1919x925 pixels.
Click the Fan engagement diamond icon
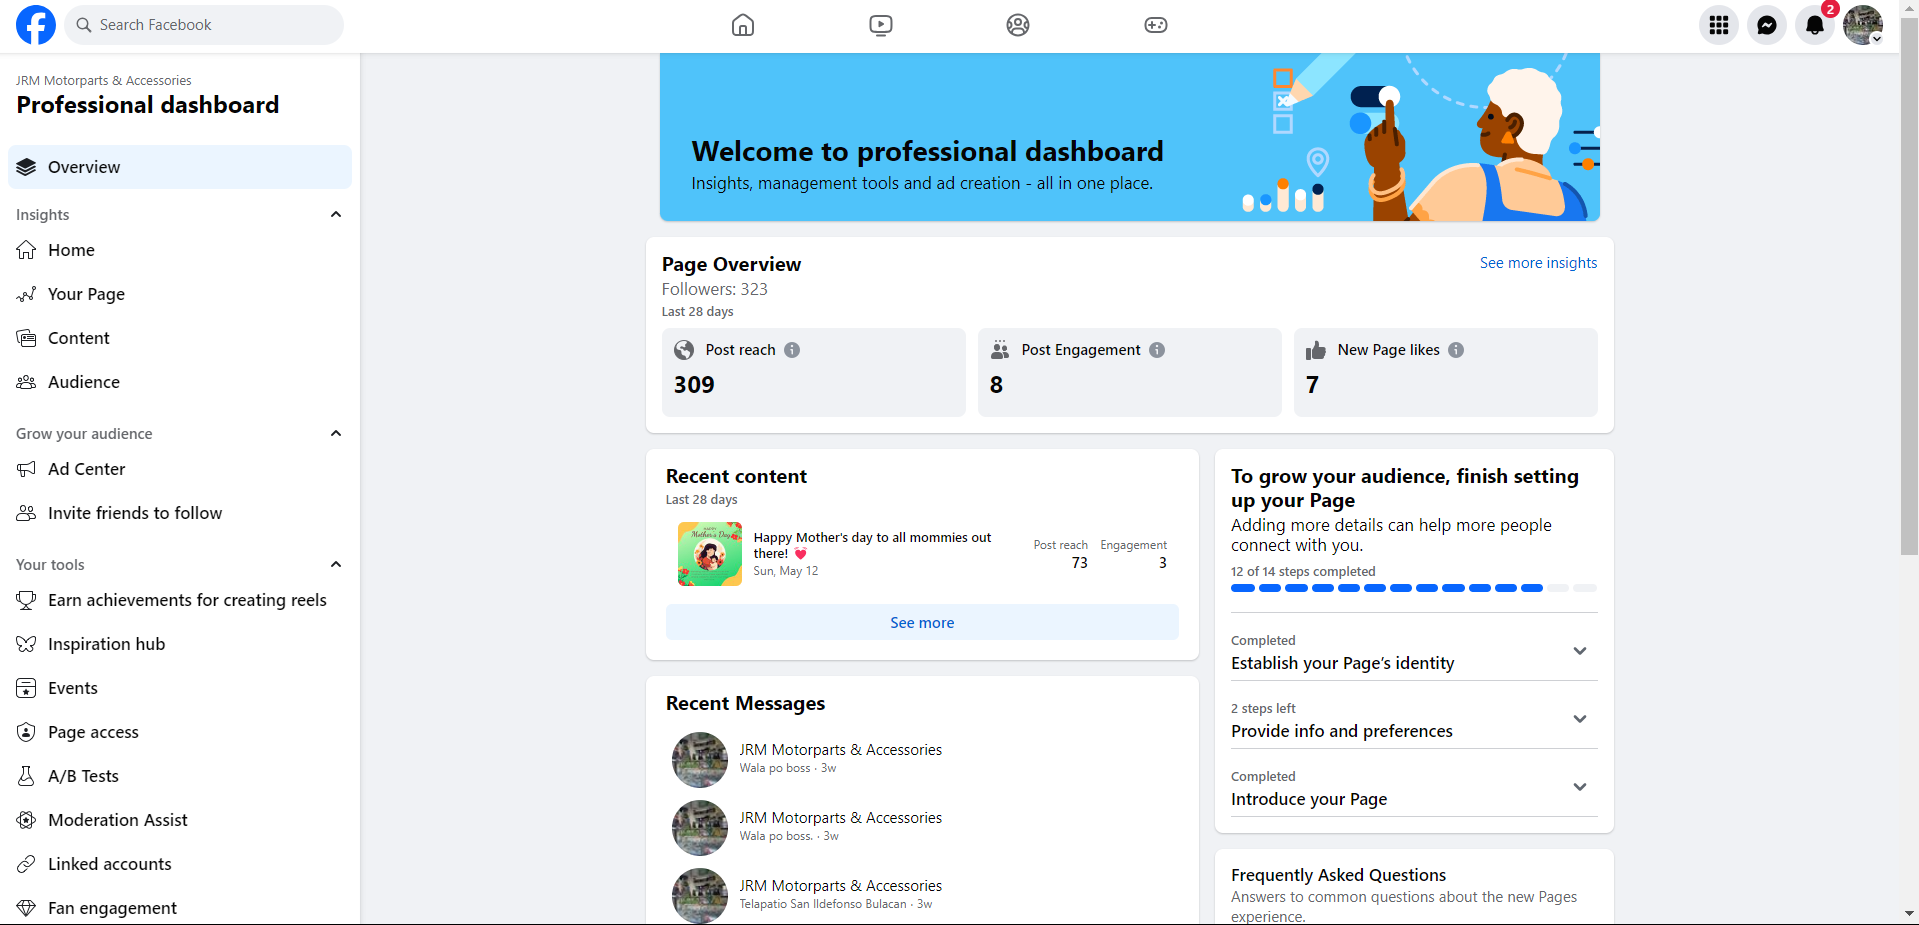coord(26,908)
